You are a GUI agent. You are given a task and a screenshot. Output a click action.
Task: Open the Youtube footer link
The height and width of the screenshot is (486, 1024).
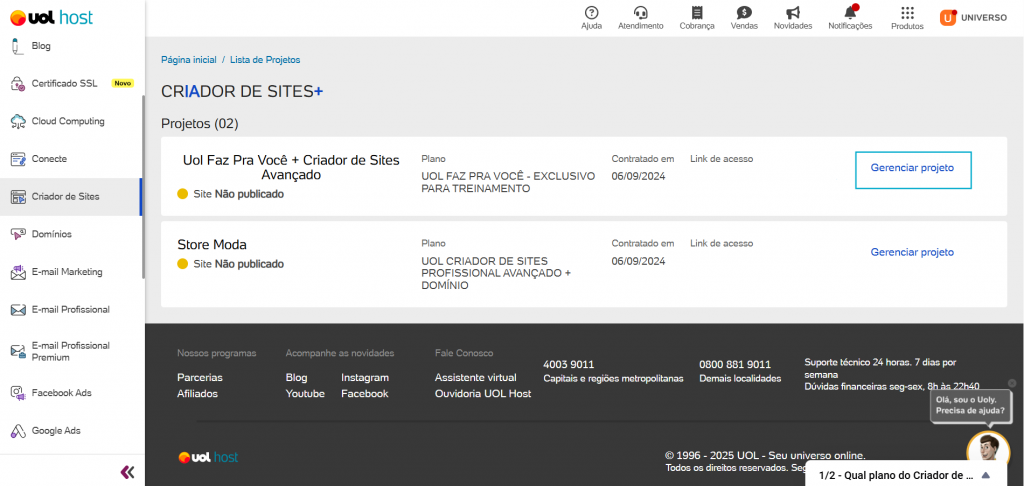click(305, 394)
